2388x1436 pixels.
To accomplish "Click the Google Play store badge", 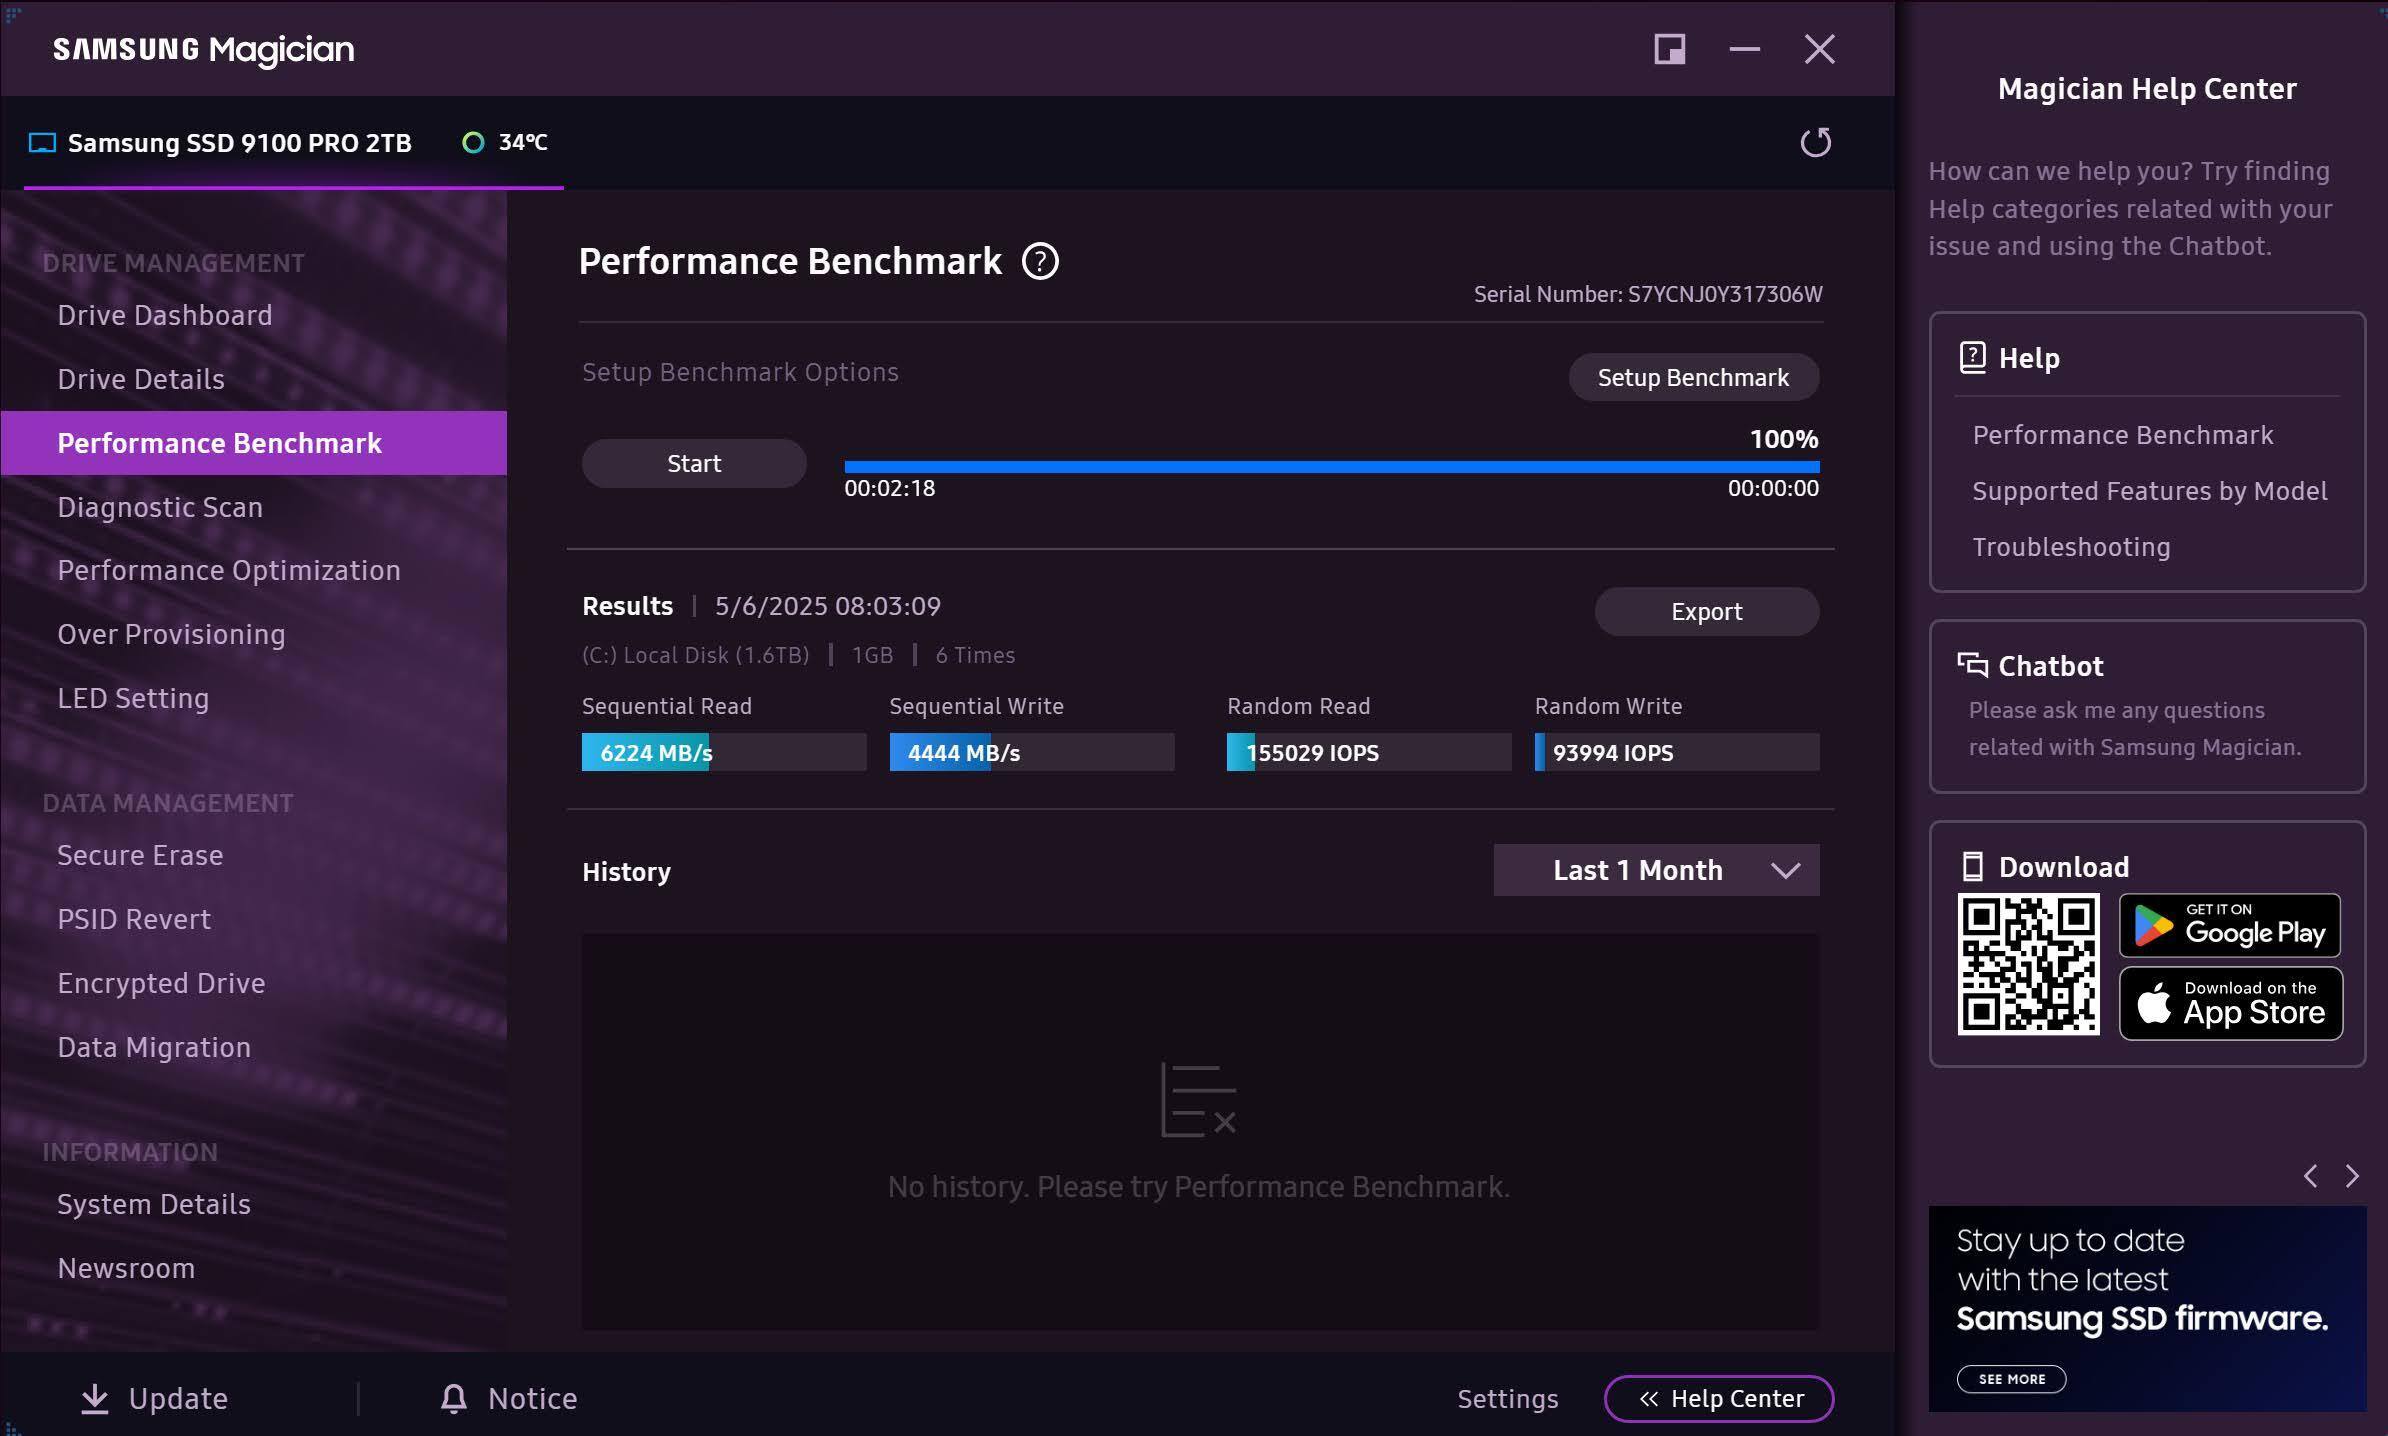I will 2229,925.
